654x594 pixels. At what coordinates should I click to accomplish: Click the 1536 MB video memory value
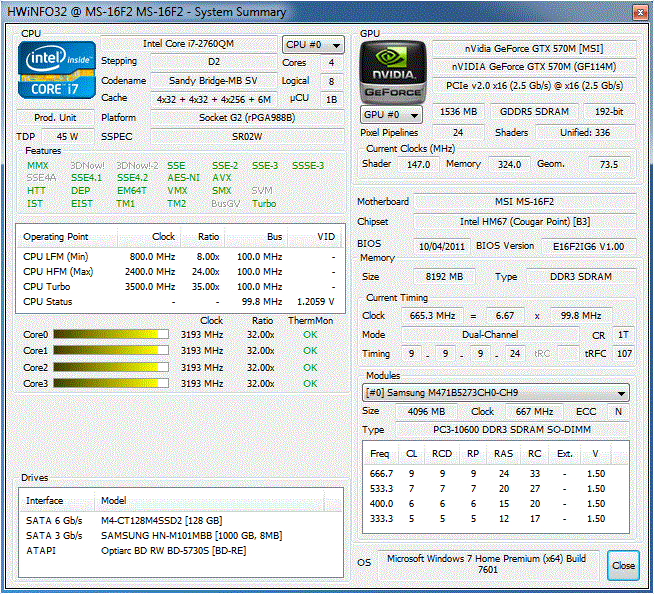click(x=458, y=112)
